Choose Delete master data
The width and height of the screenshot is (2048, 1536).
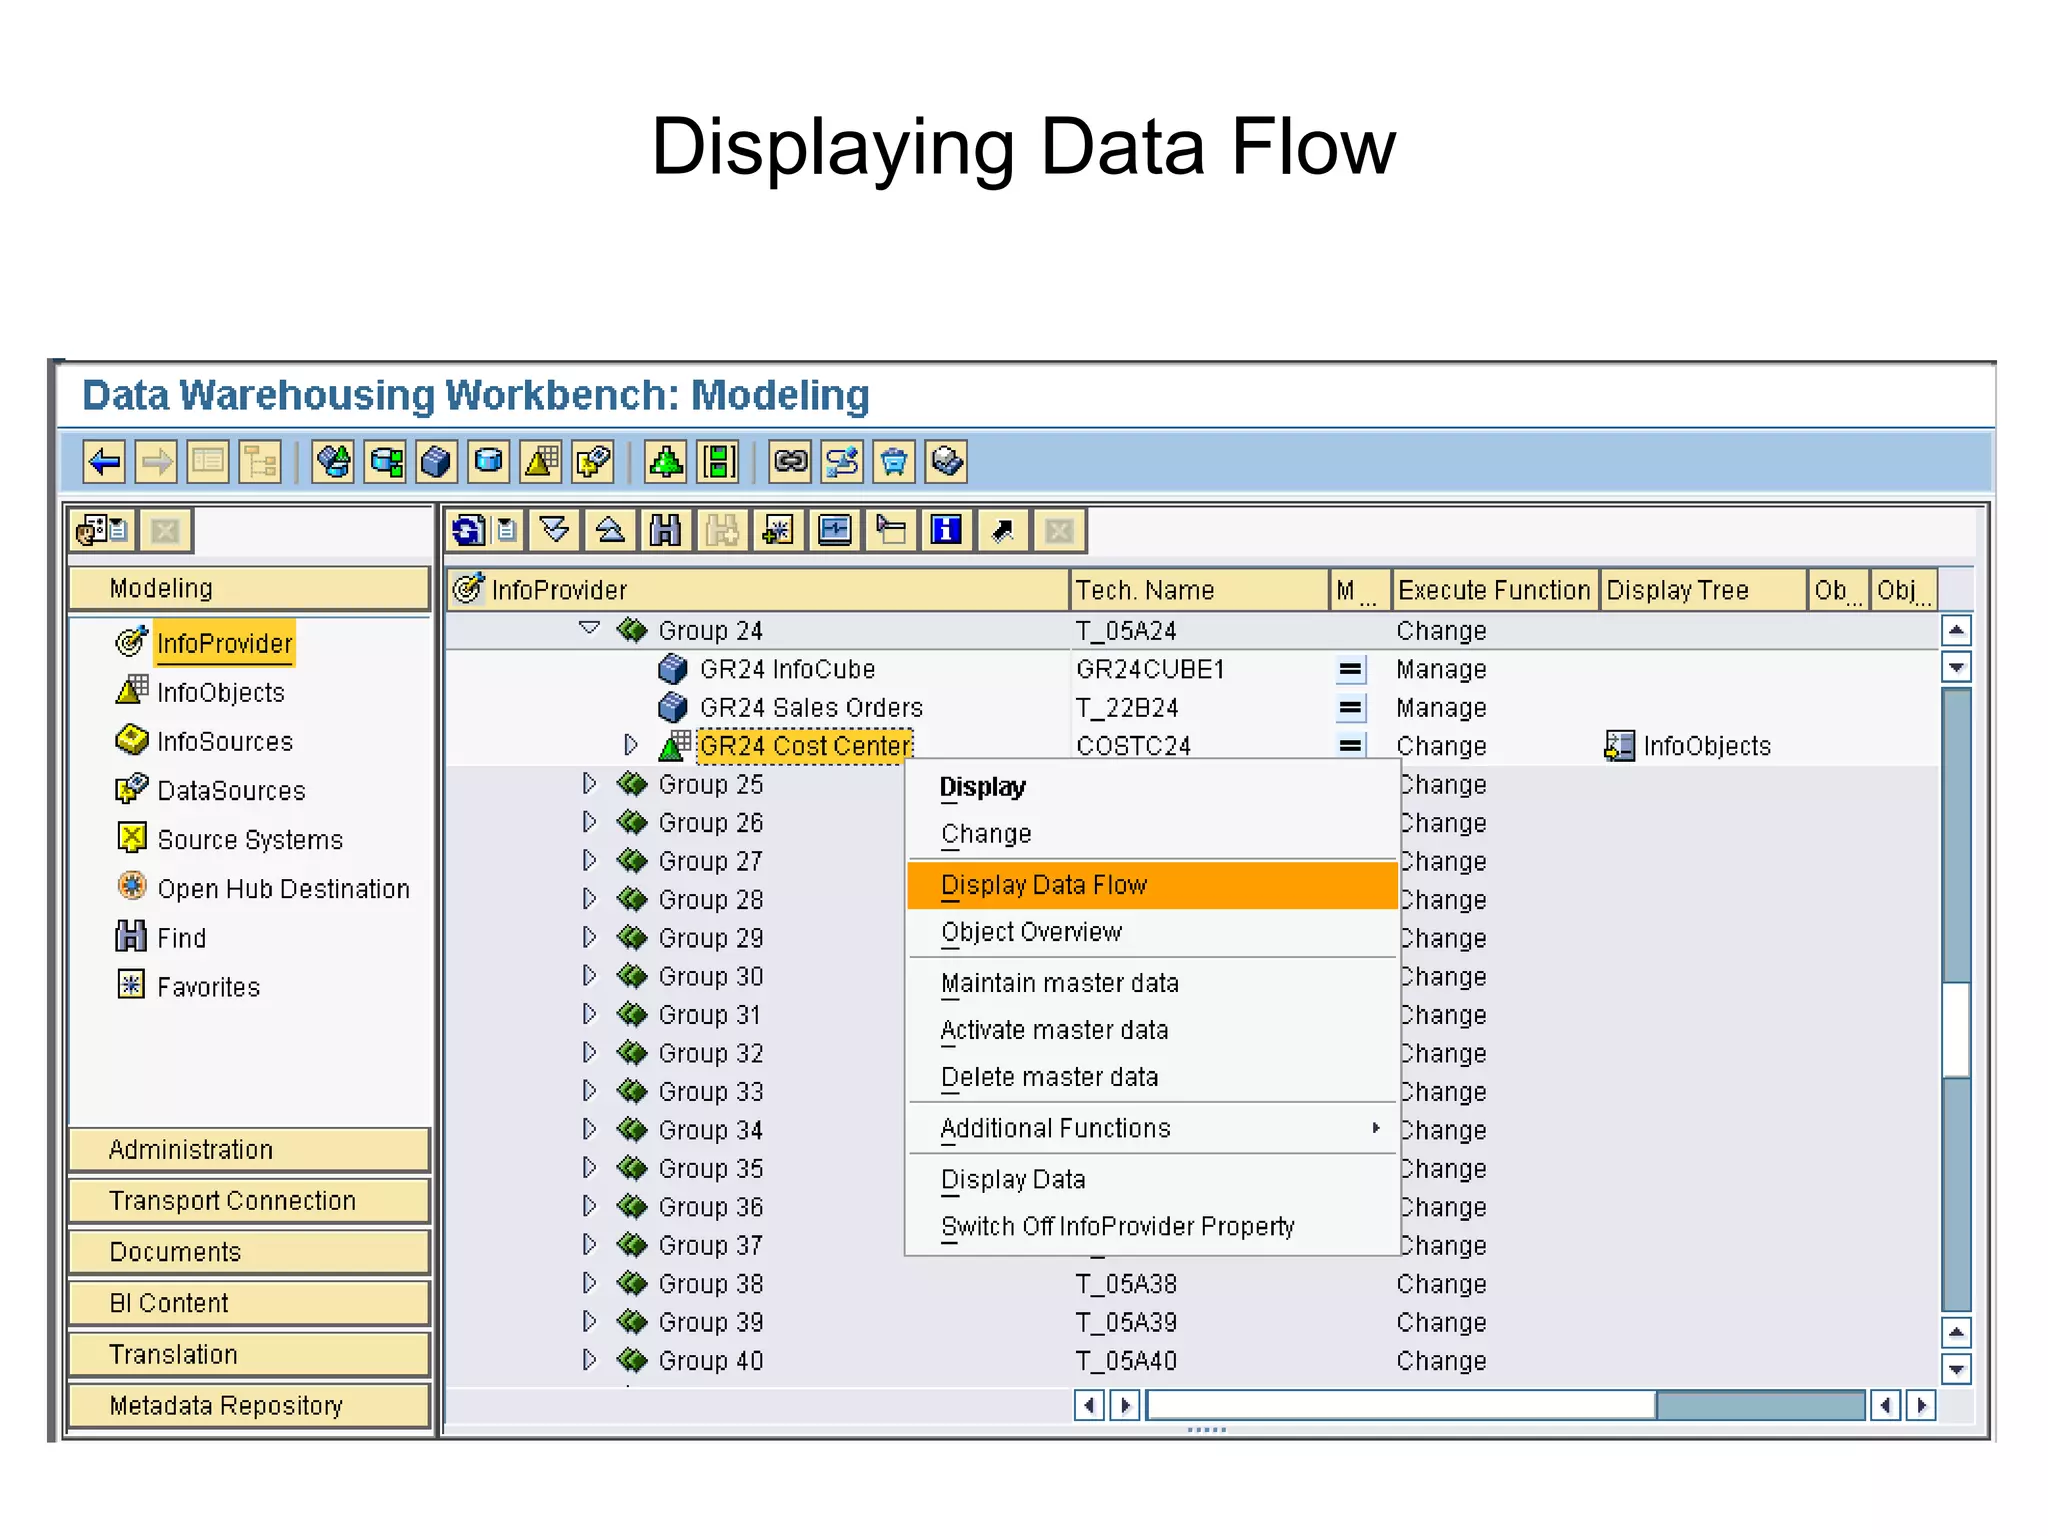tap(1152, 1077)
